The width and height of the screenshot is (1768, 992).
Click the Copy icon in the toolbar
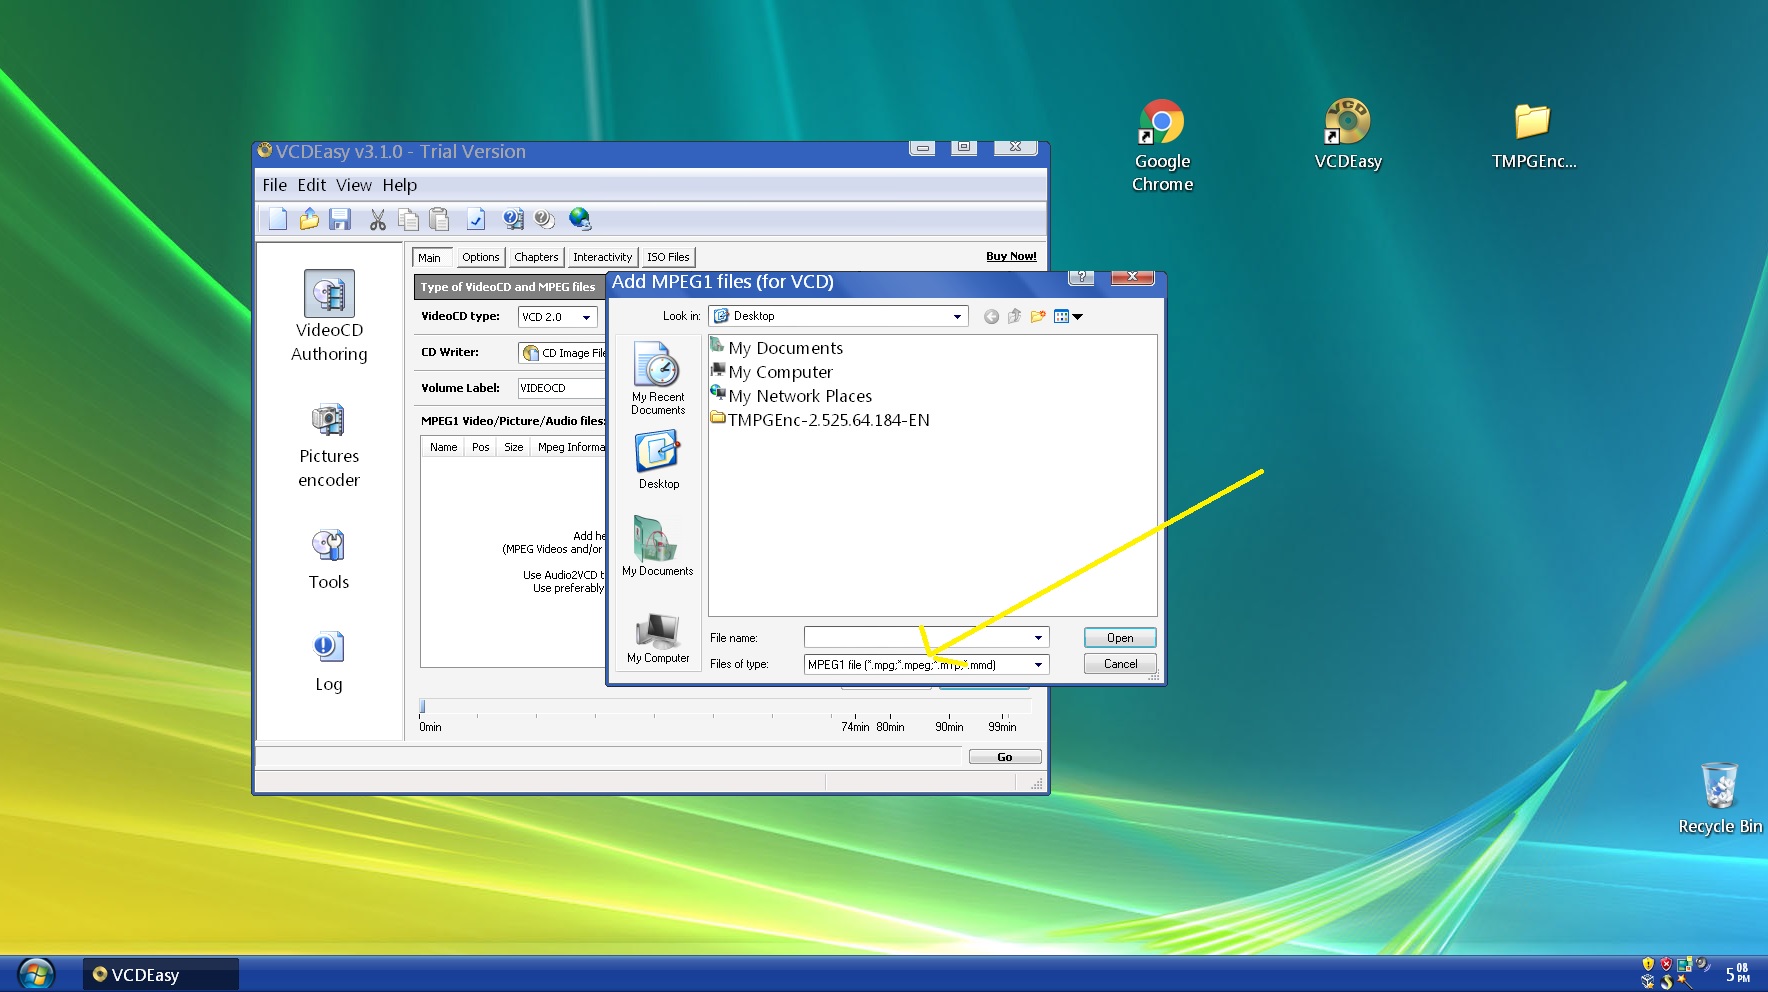tap(408, 219)
